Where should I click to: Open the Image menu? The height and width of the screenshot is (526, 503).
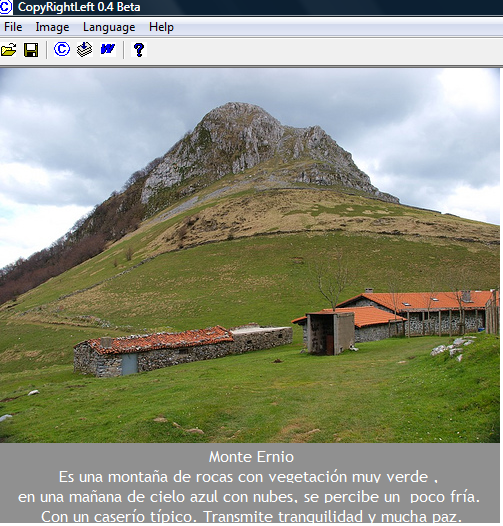click(x=52, y=27)
